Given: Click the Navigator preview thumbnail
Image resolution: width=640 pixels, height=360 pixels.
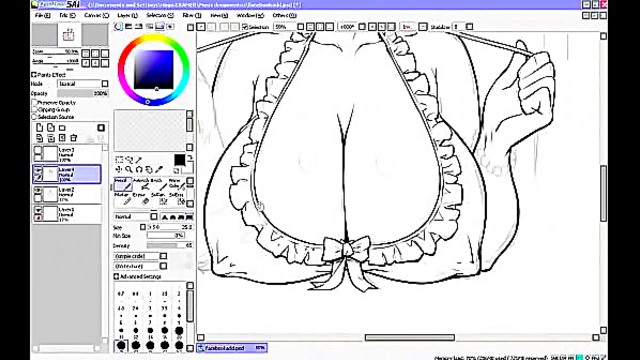Looking at the screenshot, I should [x=69, y=35].
